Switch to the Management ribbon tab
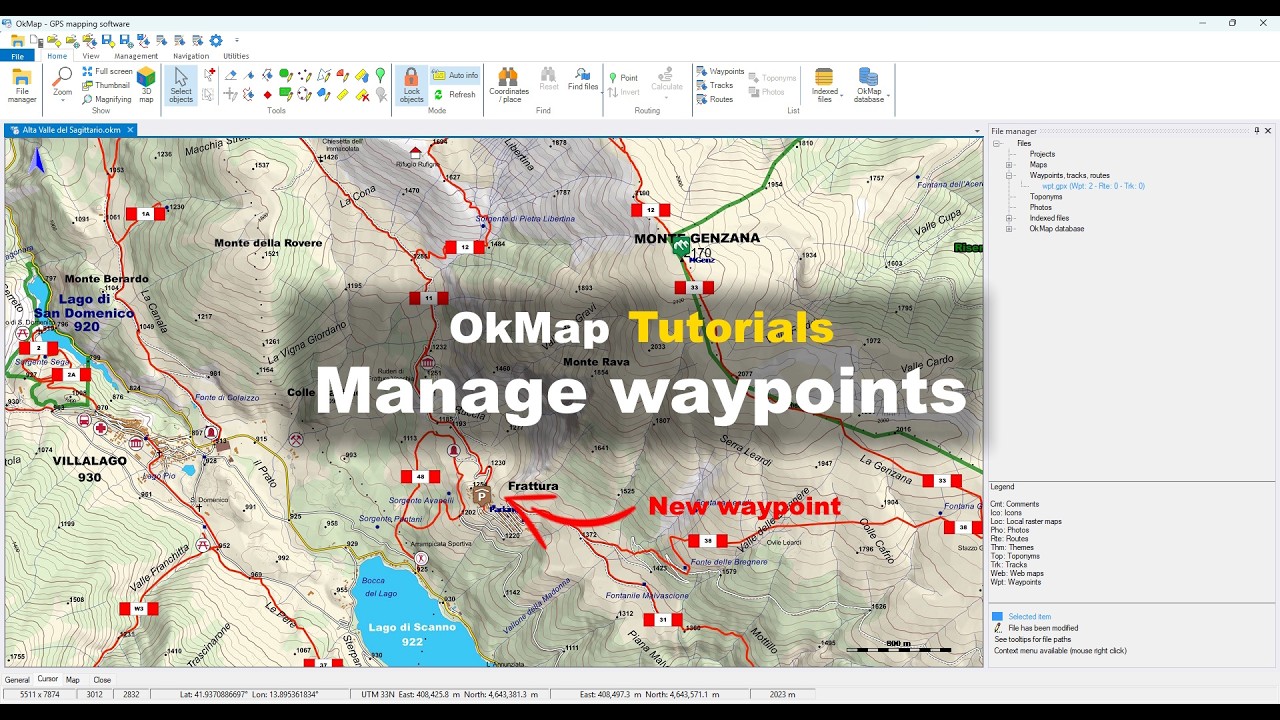The height and width of the screenshot is (720, 1280). (136, 56)
